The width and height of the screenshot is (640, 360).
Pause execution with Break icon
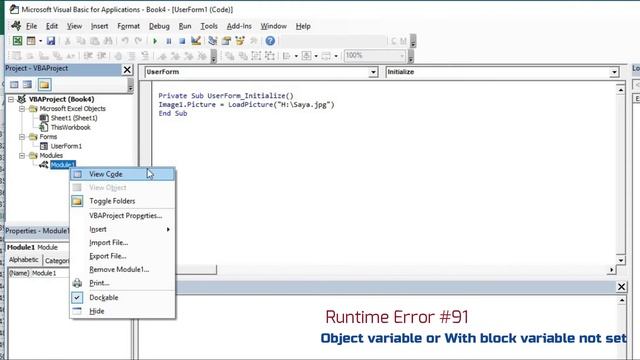pos(169,41)
